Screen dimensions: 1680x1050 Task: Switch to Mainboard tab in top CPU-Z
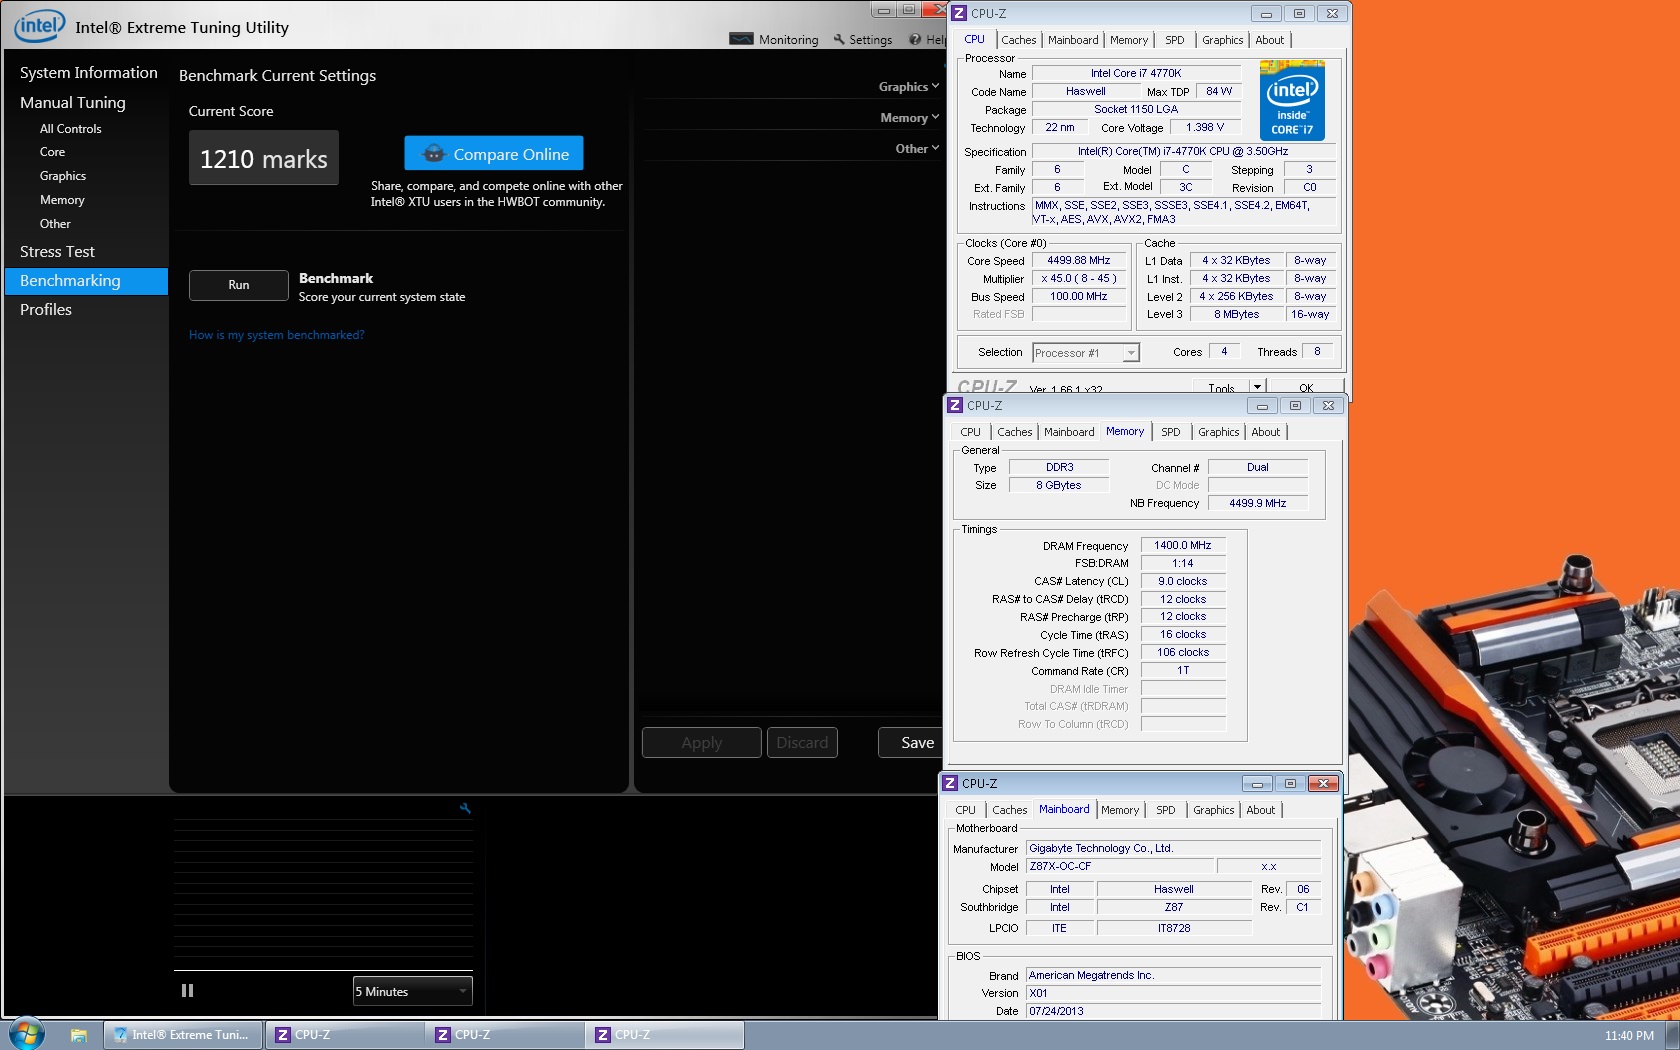[x=1073, y=40]
